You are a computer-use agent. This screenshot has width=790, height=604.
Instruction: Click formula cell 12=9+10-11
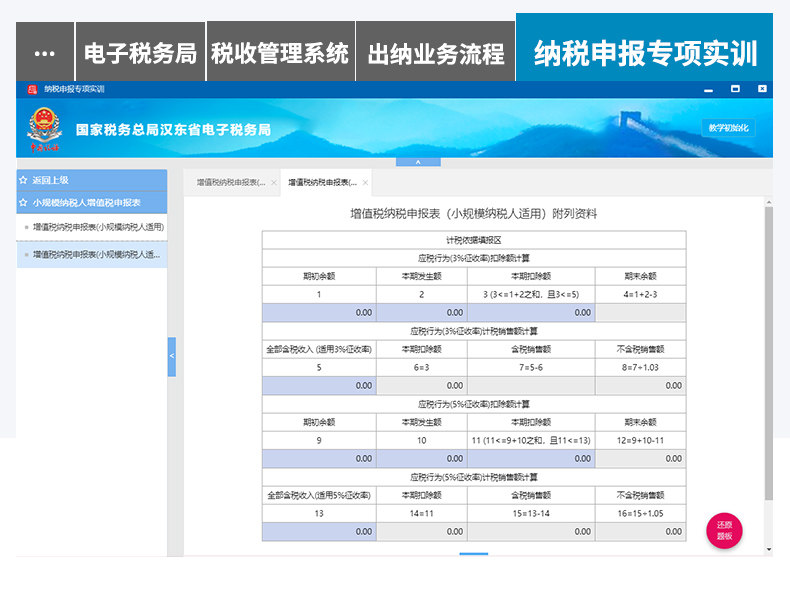(640, 441)
